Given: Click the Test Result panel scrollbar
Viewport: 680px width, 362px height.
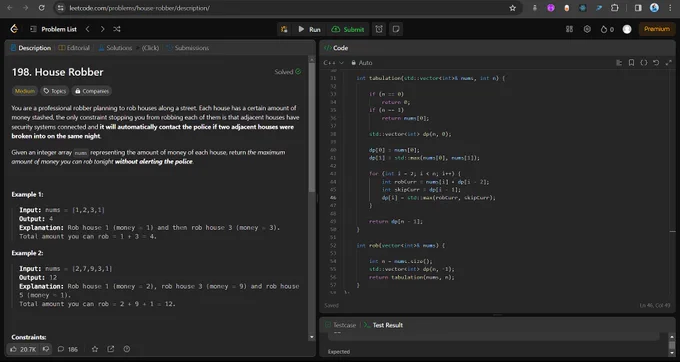Looking at the screenshot, I should coord(672,345).
